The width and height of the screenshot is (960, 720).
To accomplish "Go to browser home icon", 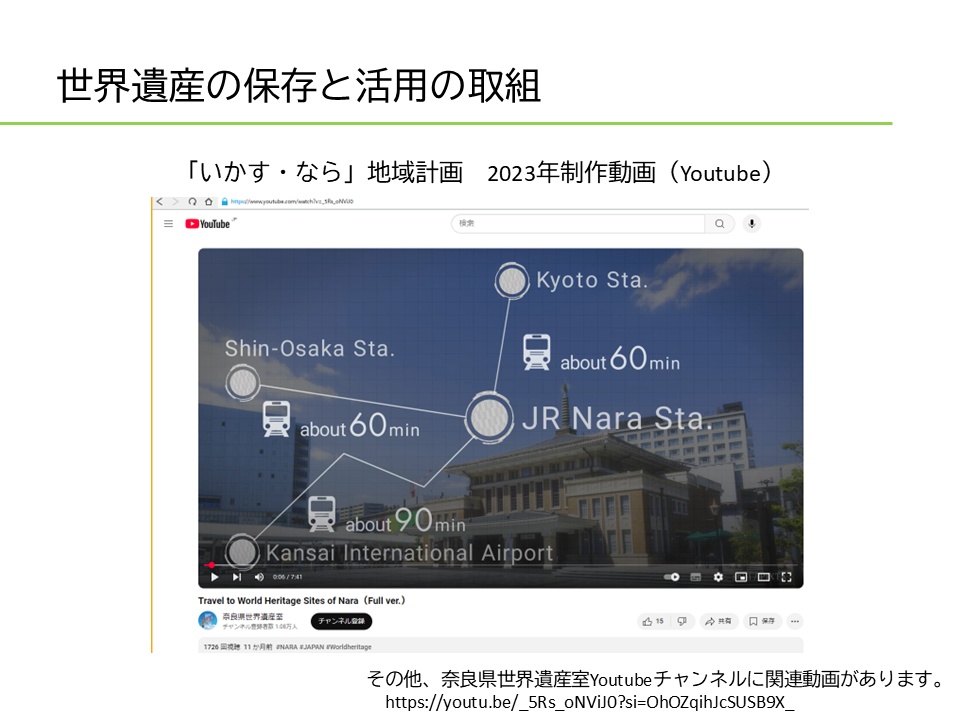I will [x=209, y=201].
